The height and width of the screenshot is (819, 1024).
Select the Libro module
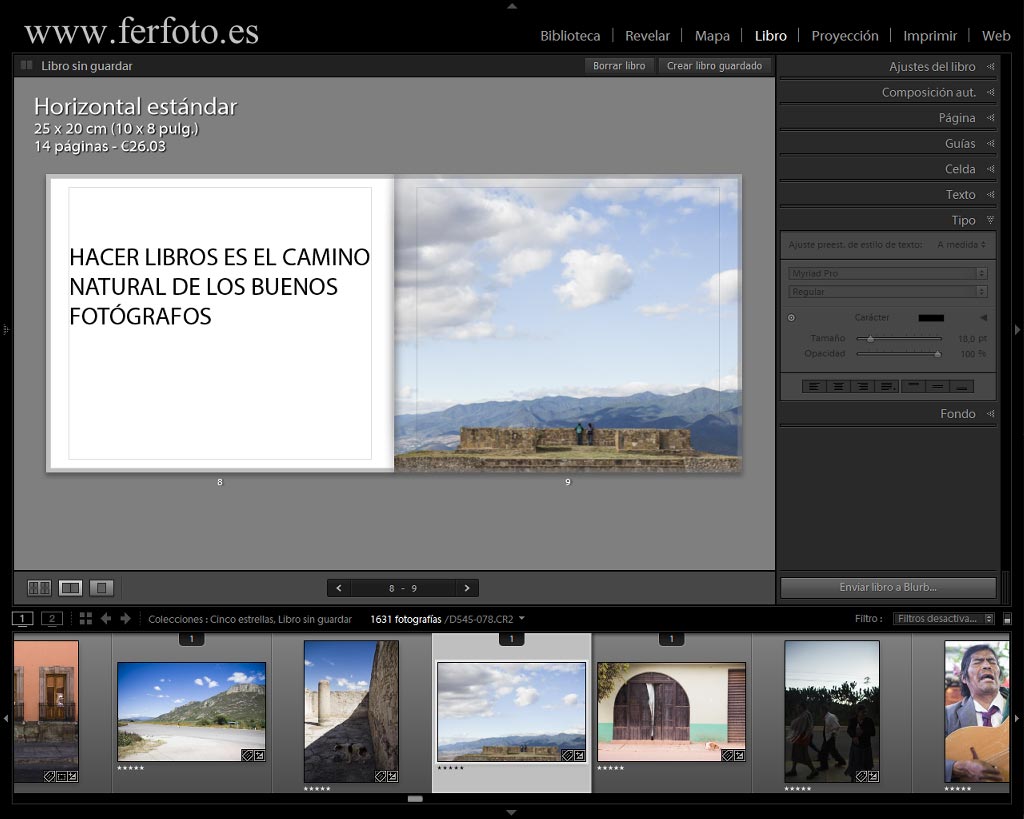[771, 36]
